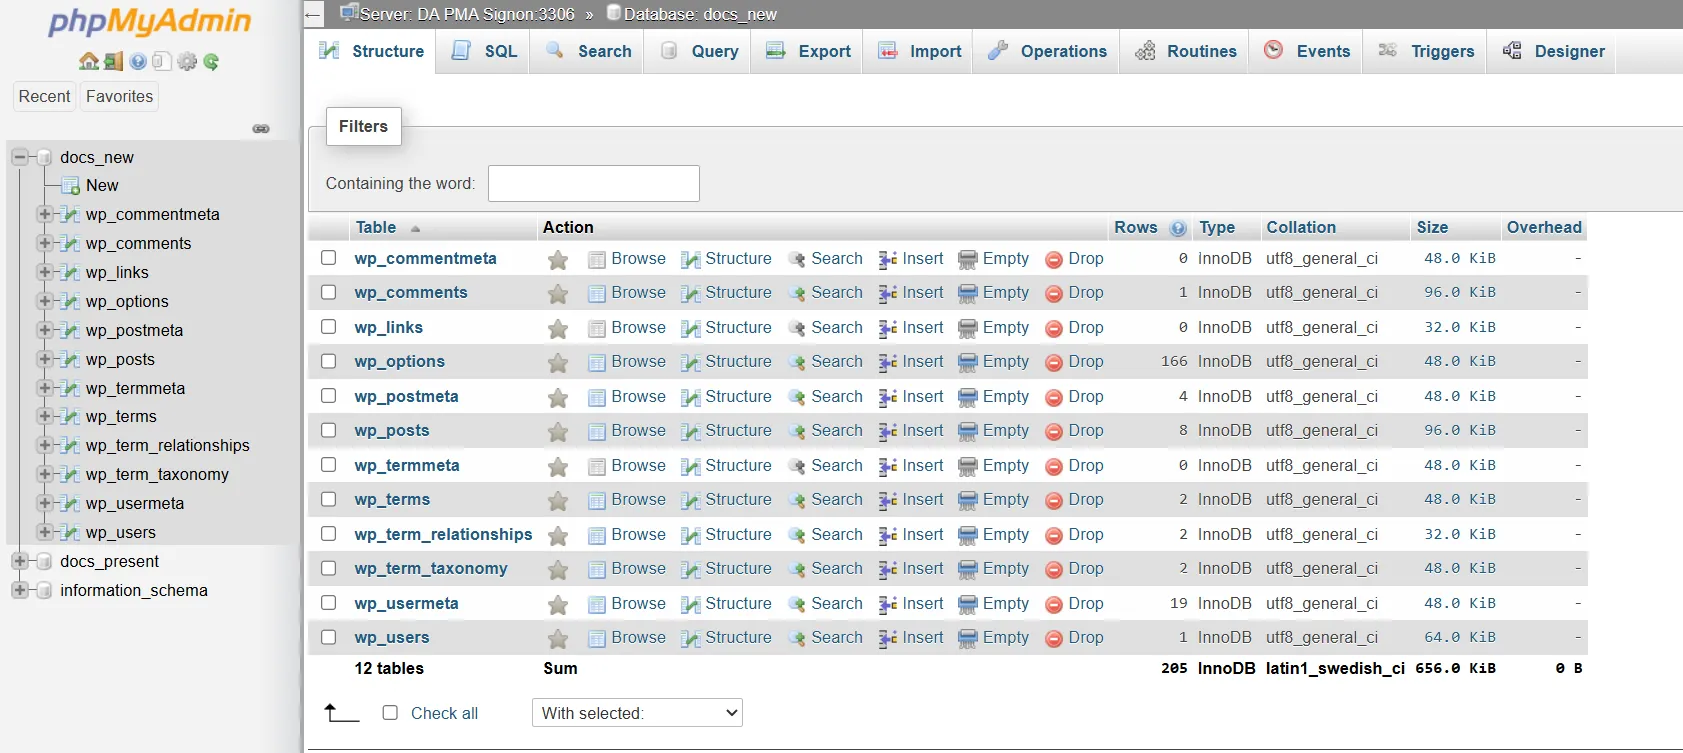The height and width of the screenshot is (753, 1683).
Task: Go to the Operations tab
Action: click(x=1046, y=51)
